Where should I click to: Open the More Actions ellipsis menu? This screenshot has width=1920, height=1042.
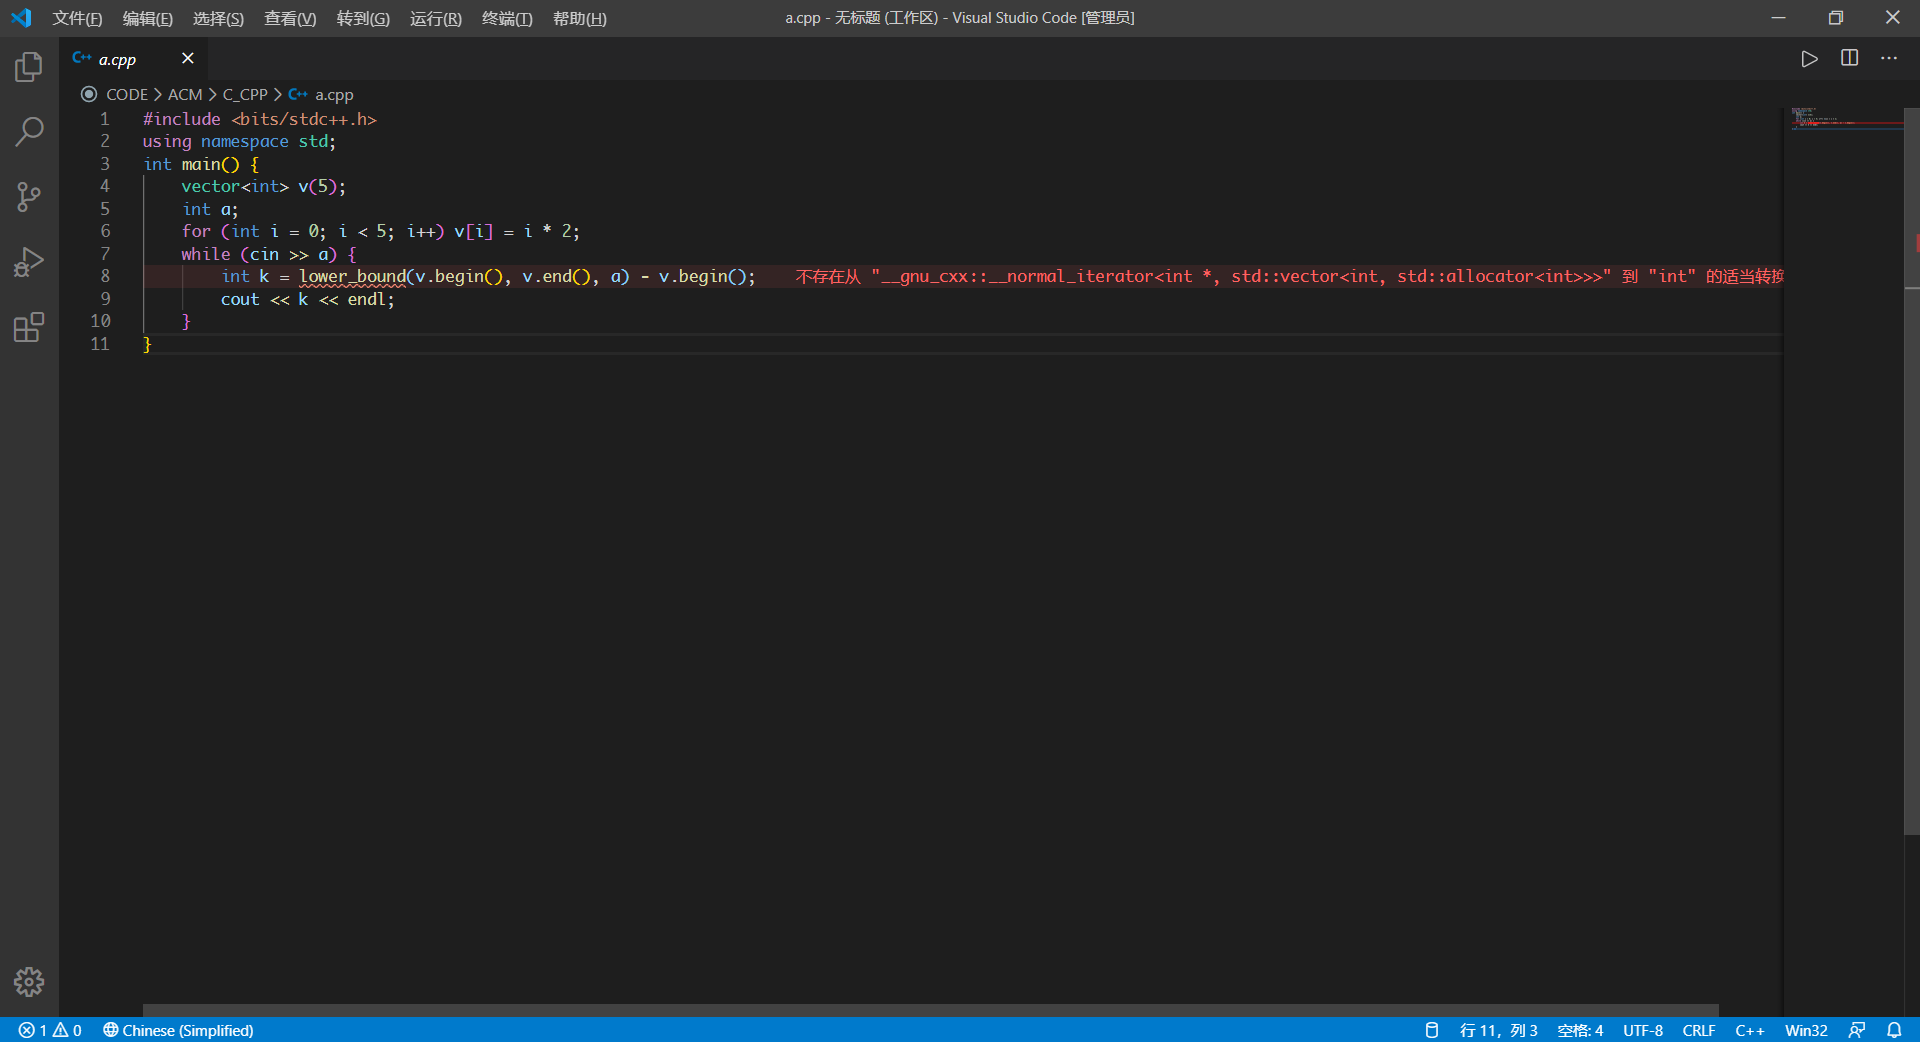[1888, 58]
